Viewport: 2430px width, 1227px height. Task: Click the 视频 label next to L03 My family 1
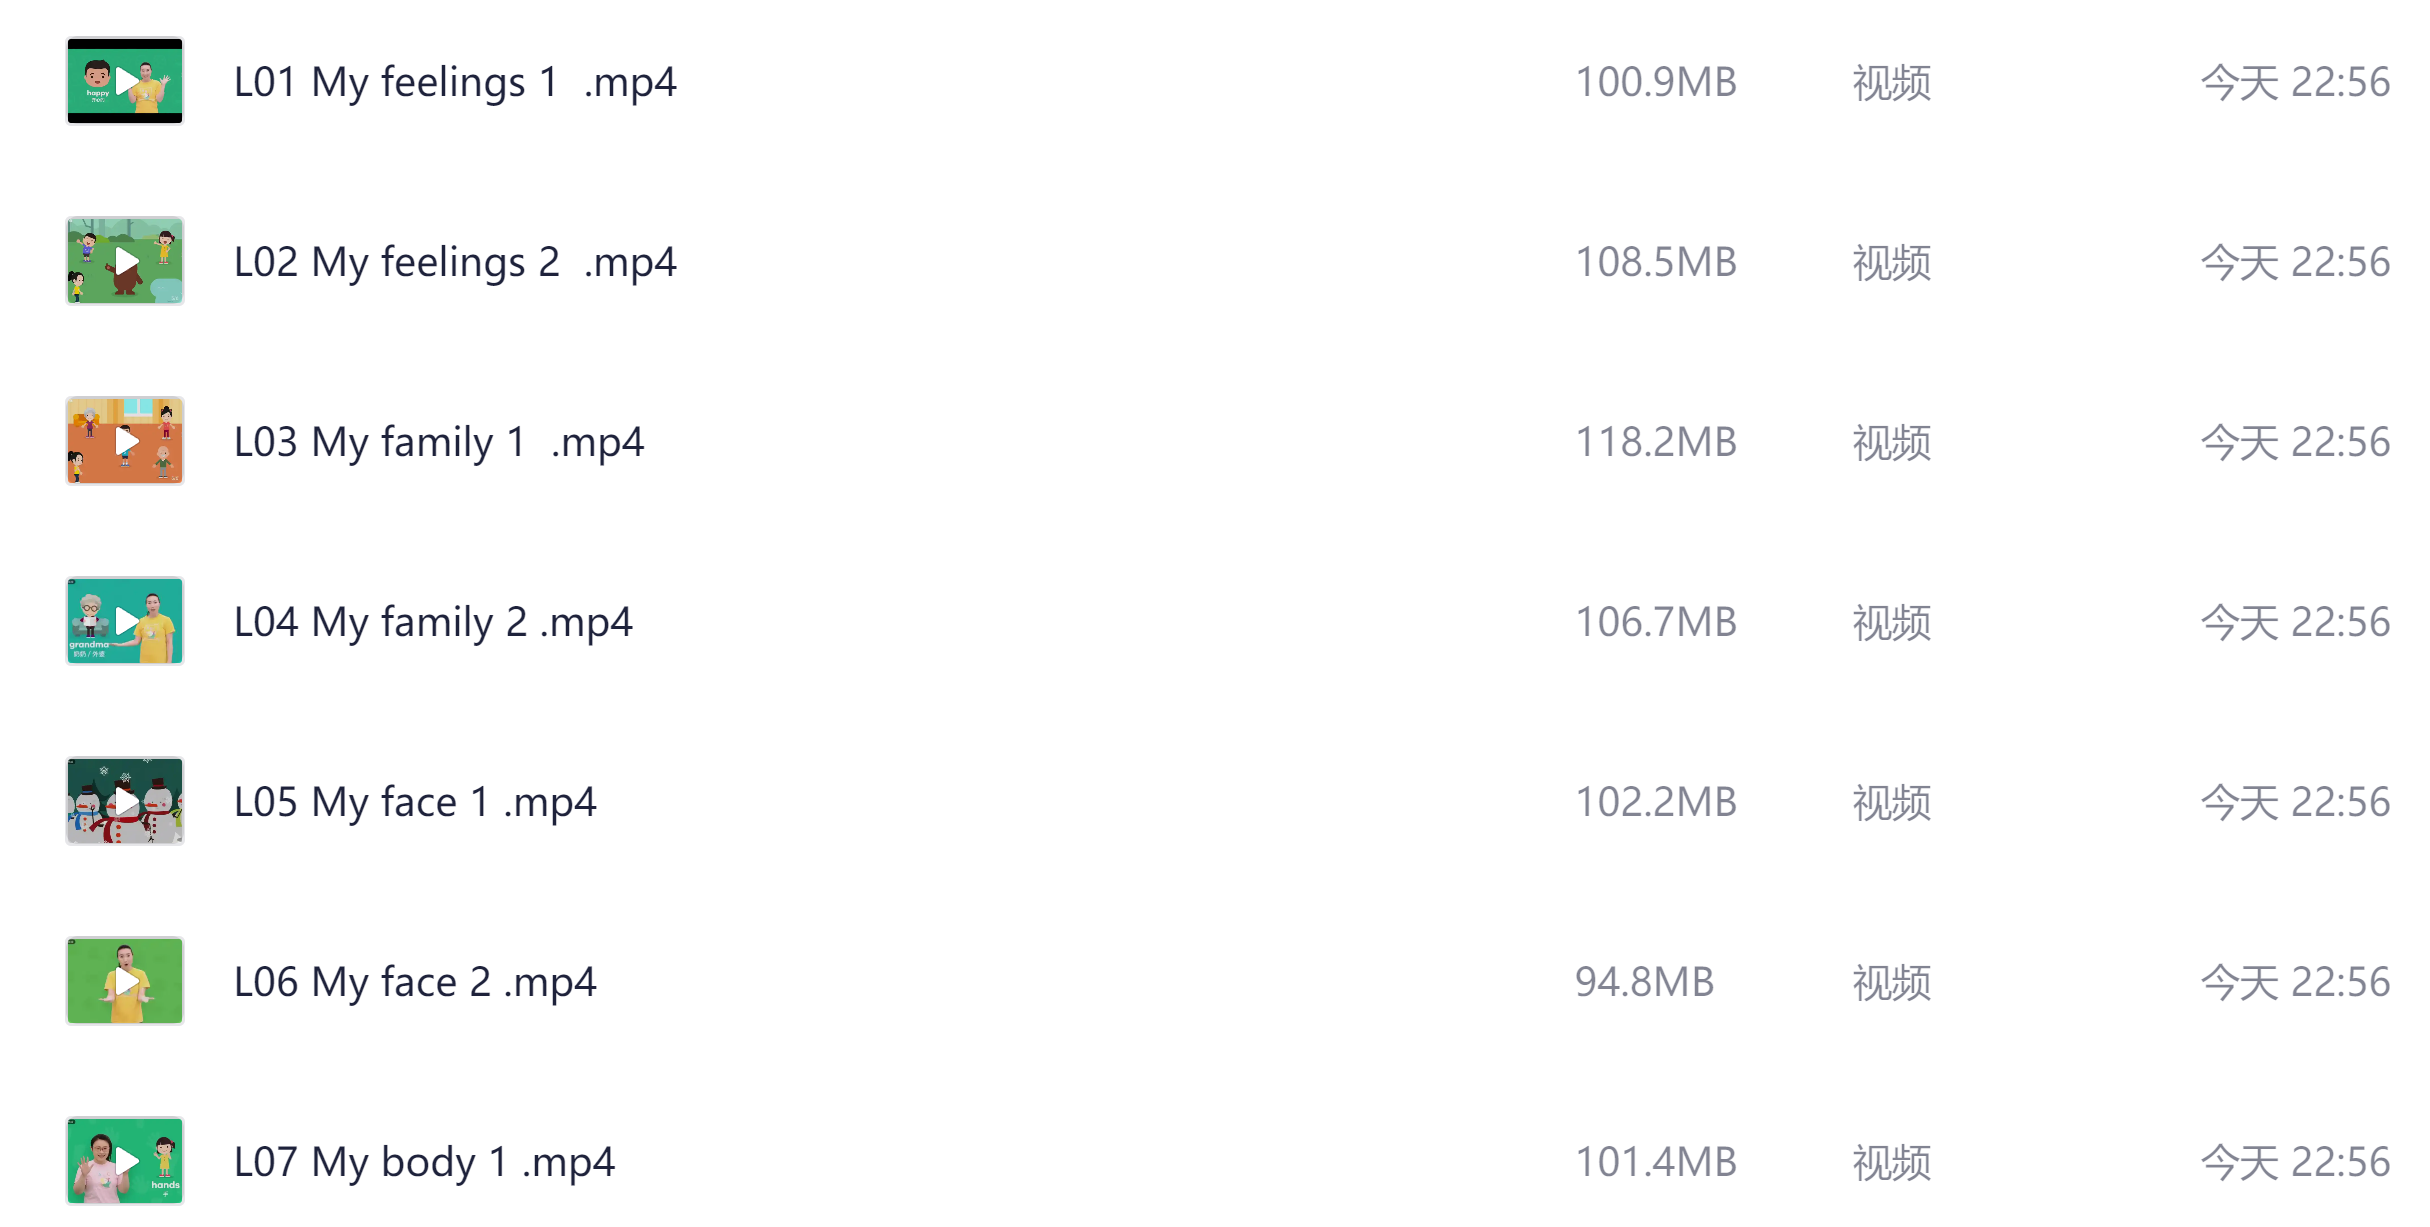tap(1891, 443)
